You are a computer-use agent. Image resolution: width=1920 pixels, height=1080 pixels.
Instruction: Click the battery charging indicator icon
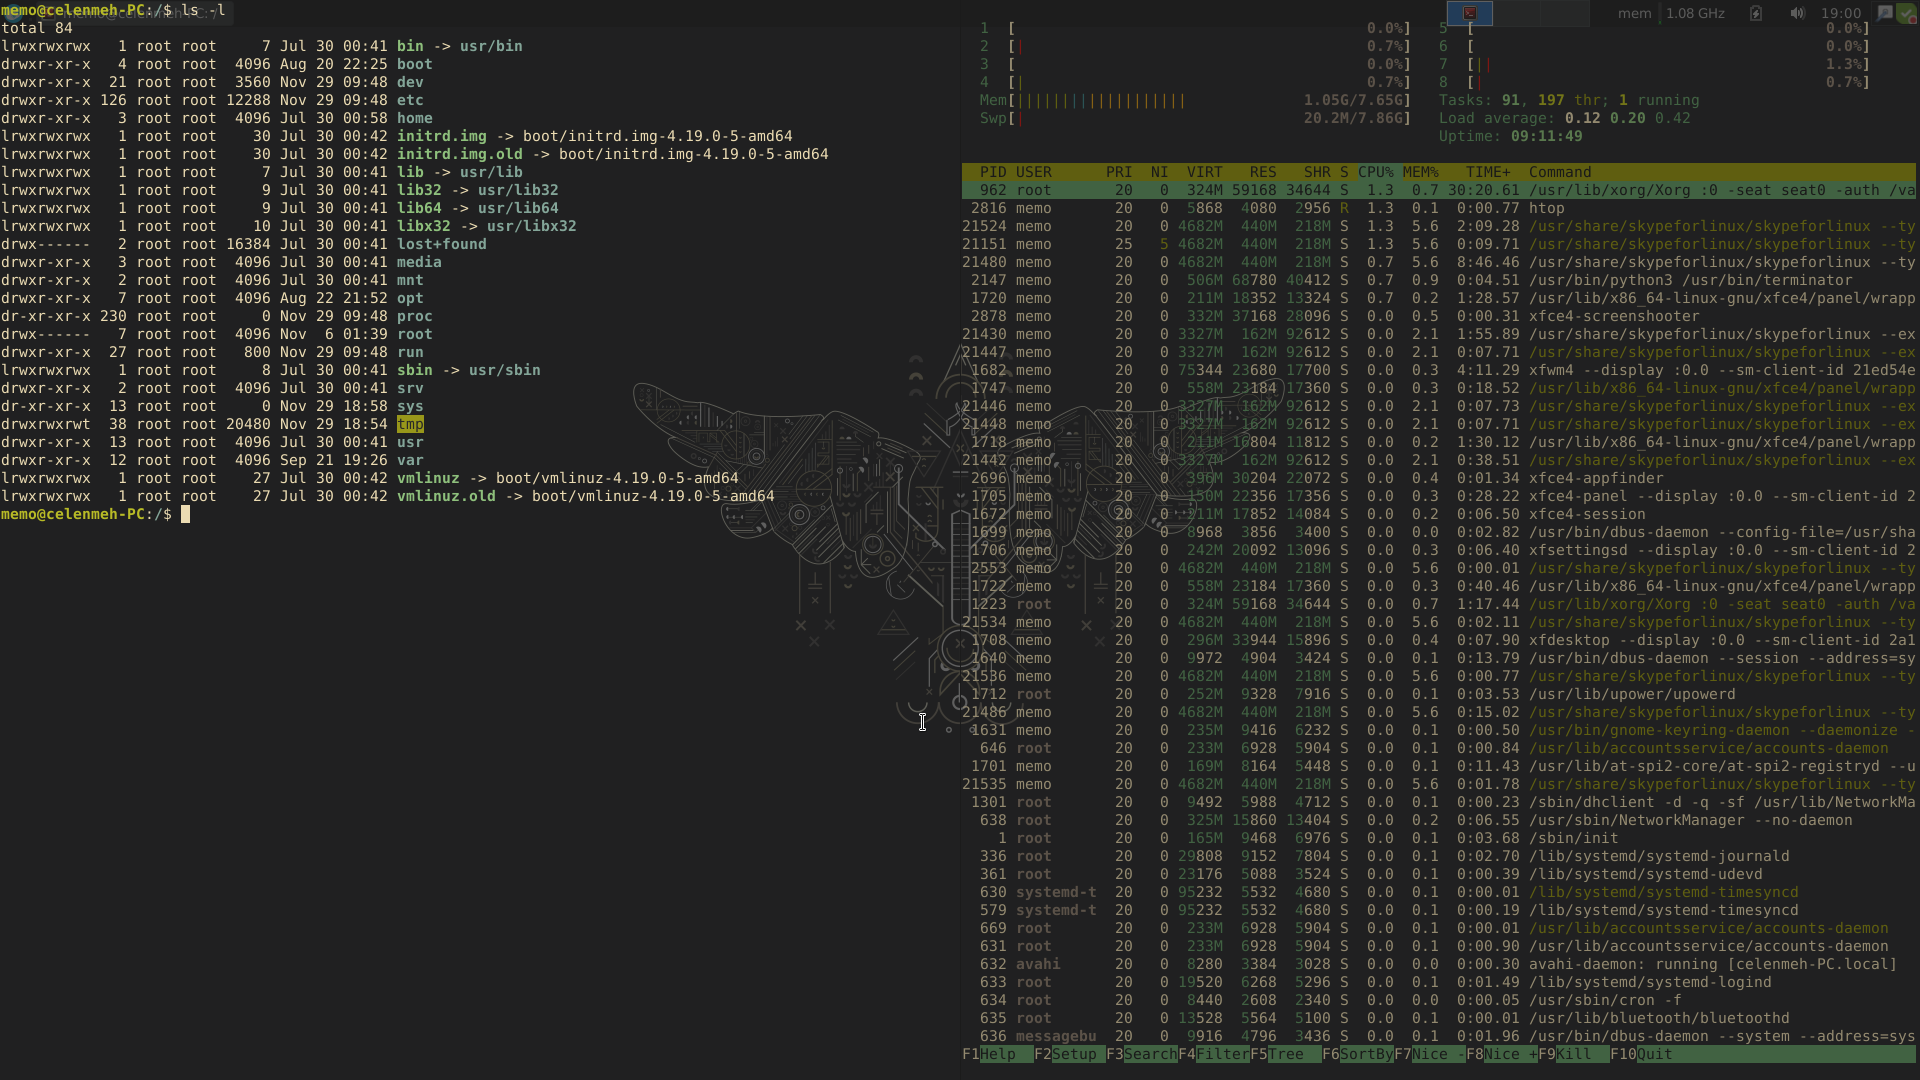click(x=1756, y=13)
